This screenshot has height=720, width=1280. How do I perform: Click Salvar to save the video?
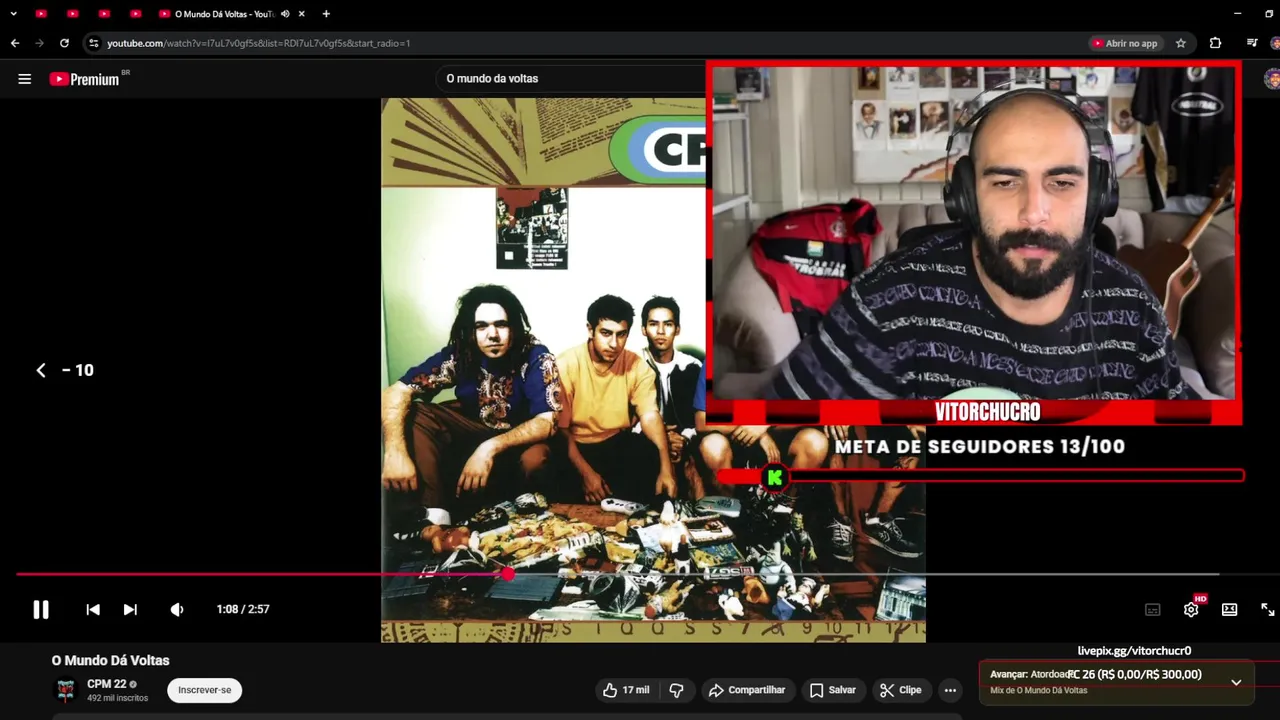click(832, 690)
